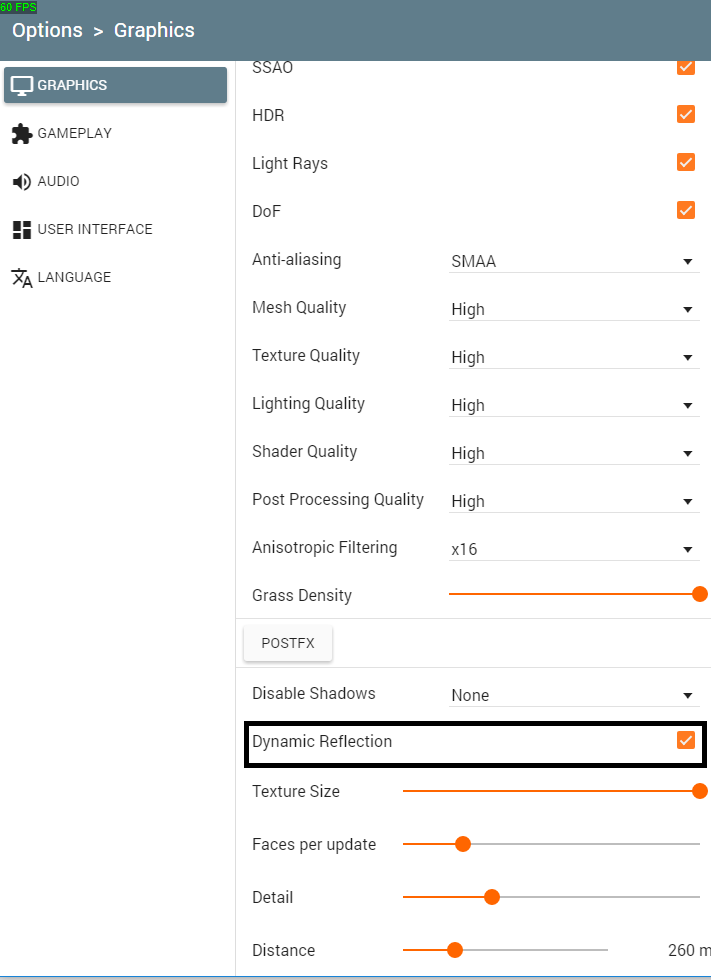711x980 pixels.
Task: Open the Anti-aliasing SMAA dropdown
Action: (x=574, y=261)
